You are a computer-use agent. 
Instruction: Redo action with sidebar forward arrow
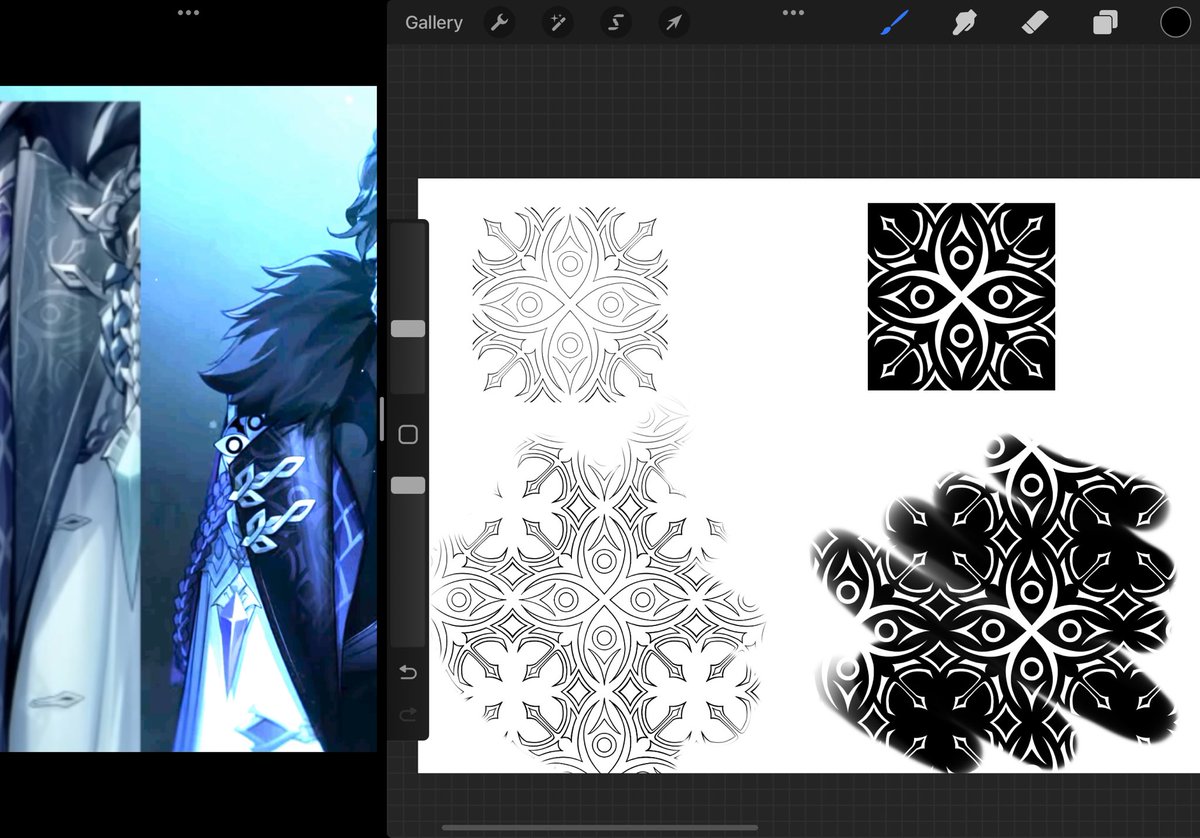pyautogui.click(x=408, y=714)
